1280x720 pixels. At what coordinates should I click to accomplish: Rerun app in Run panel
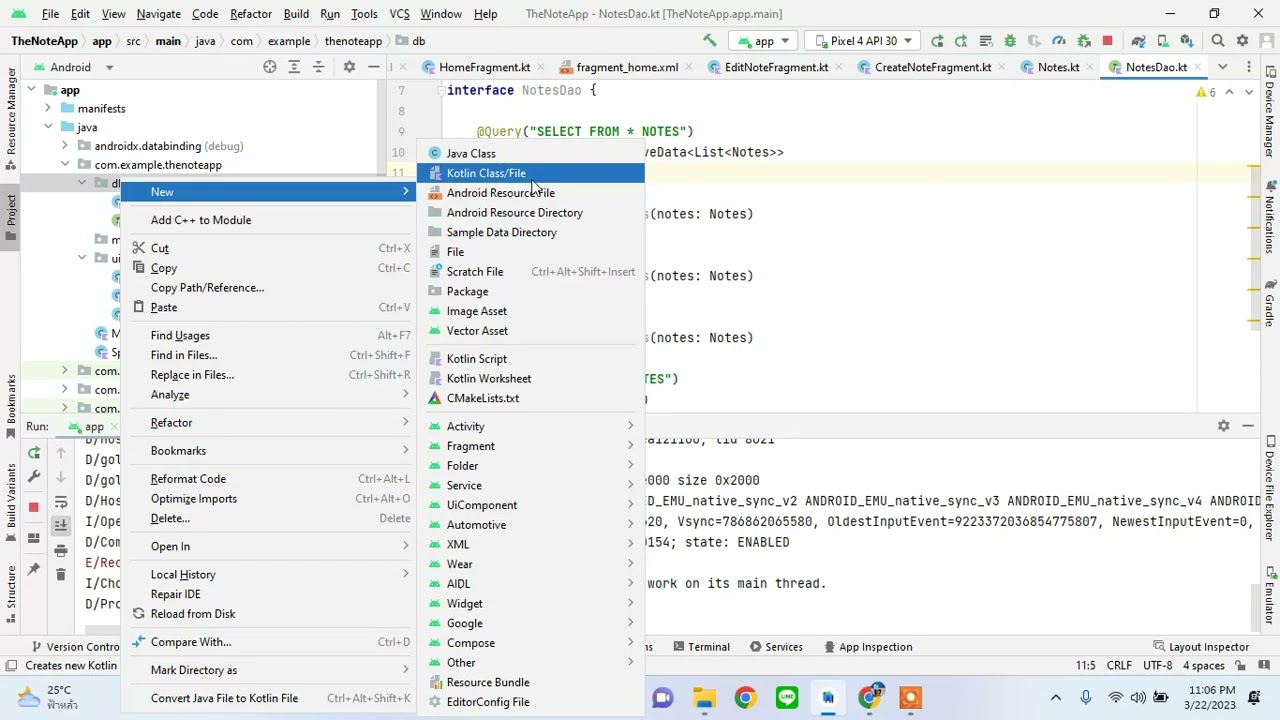tap(34, 453)
